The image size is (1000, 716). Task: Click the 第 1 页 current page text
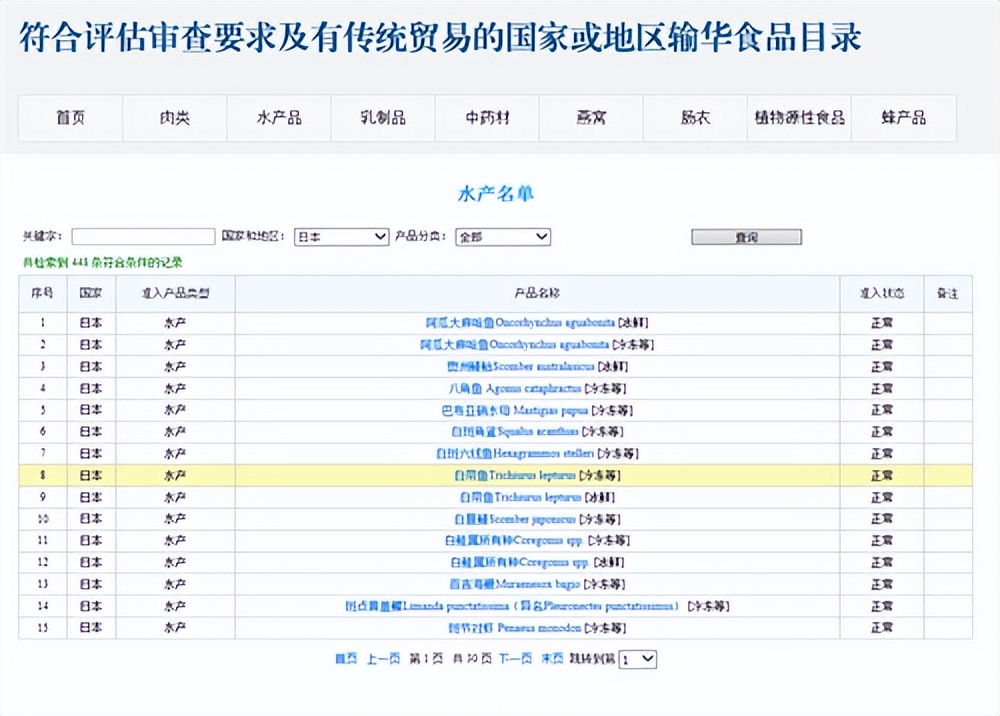pos(425,659)
